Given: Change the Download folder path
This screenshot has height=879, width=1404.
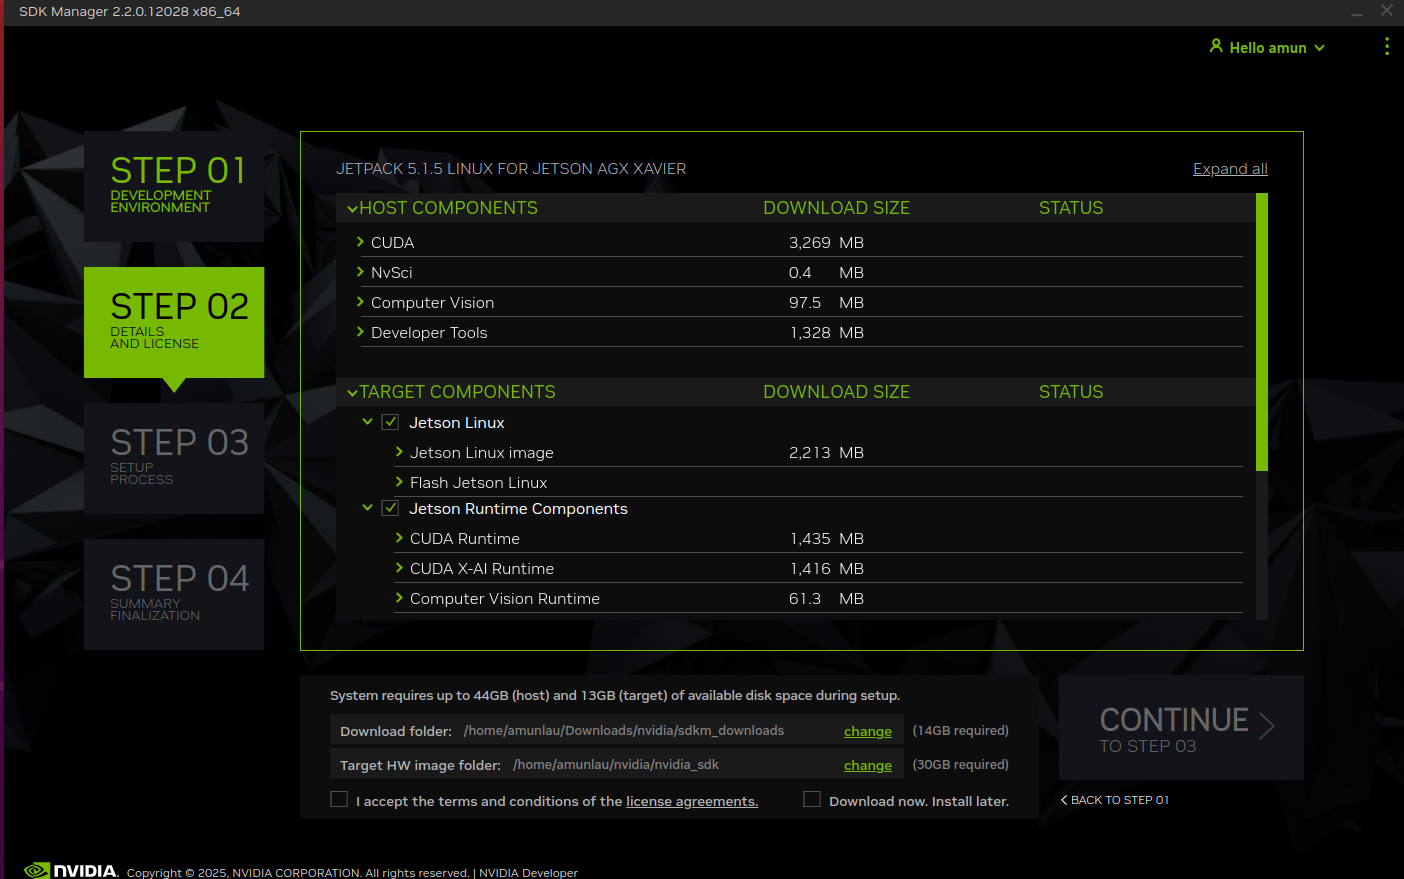Looking at the screenshot, I should pos(868,731).
